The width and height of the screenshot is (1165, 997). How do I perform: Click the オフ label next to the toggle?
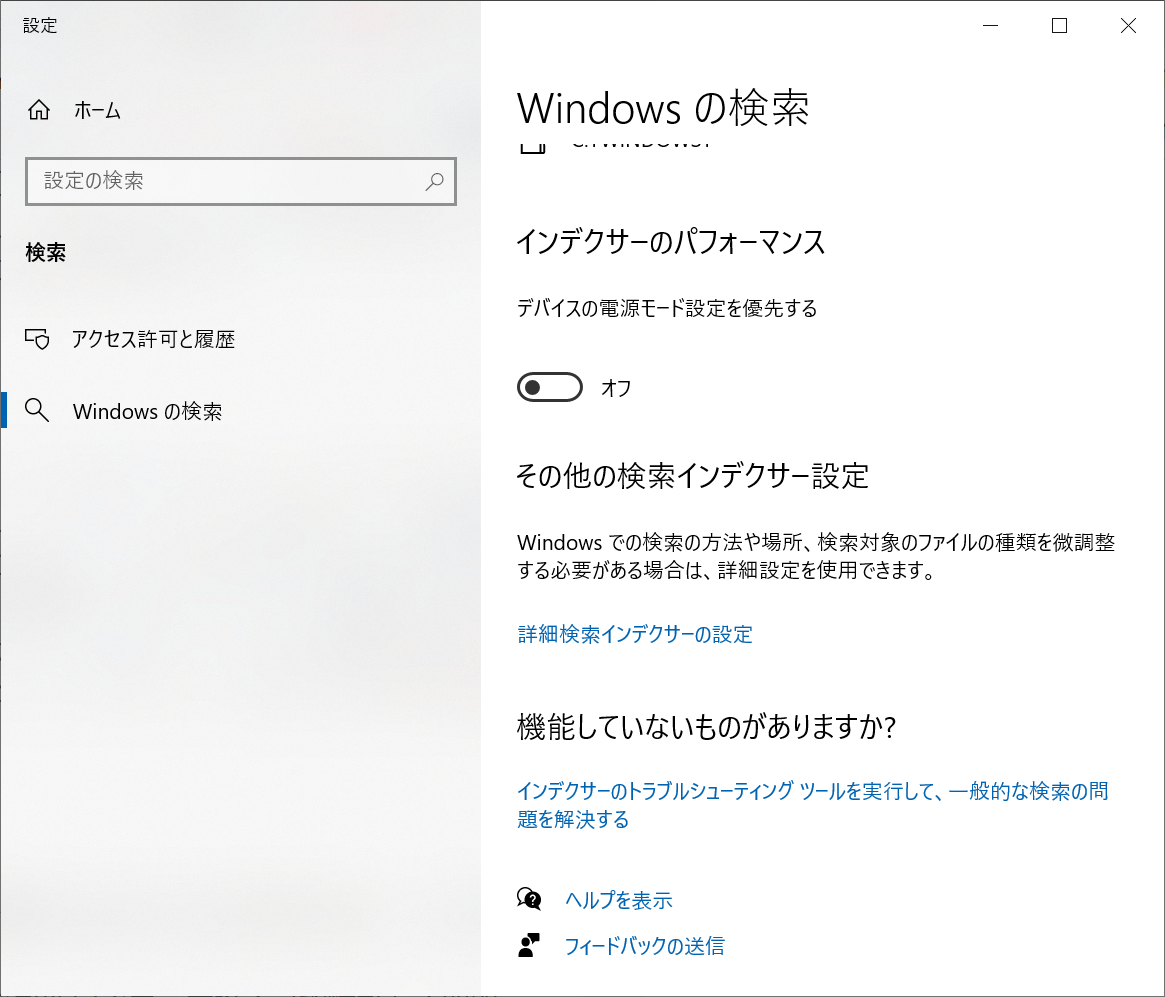(616, 388)
